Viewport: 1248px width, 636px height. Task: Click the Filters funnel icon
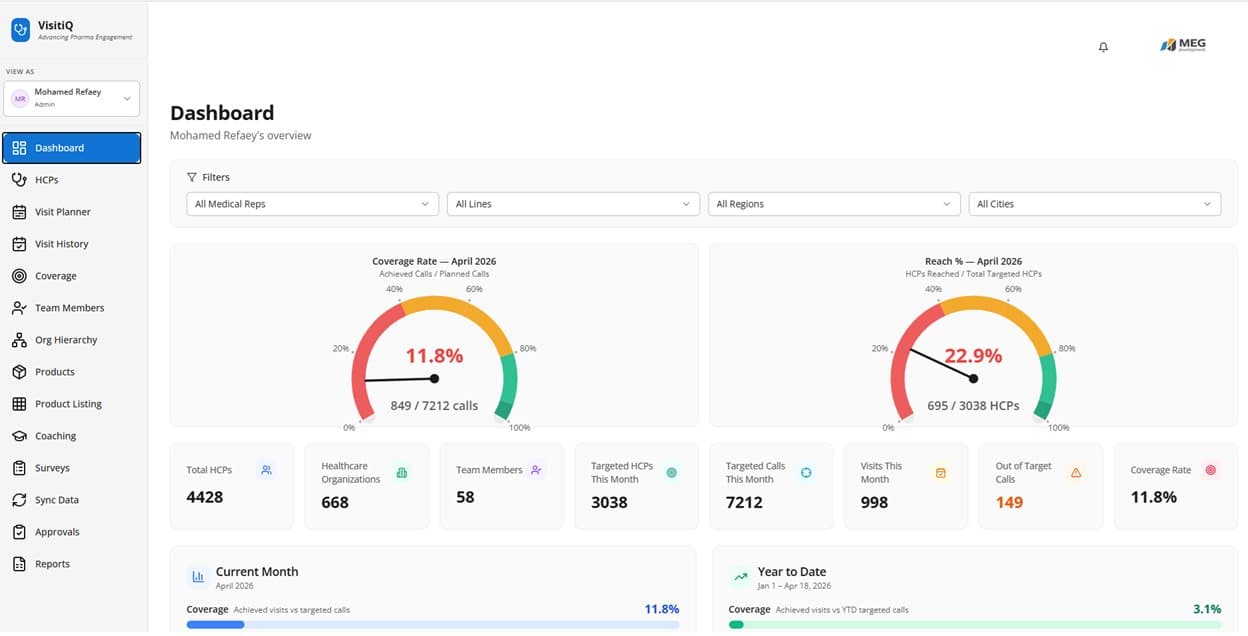[x=193, y=177]
